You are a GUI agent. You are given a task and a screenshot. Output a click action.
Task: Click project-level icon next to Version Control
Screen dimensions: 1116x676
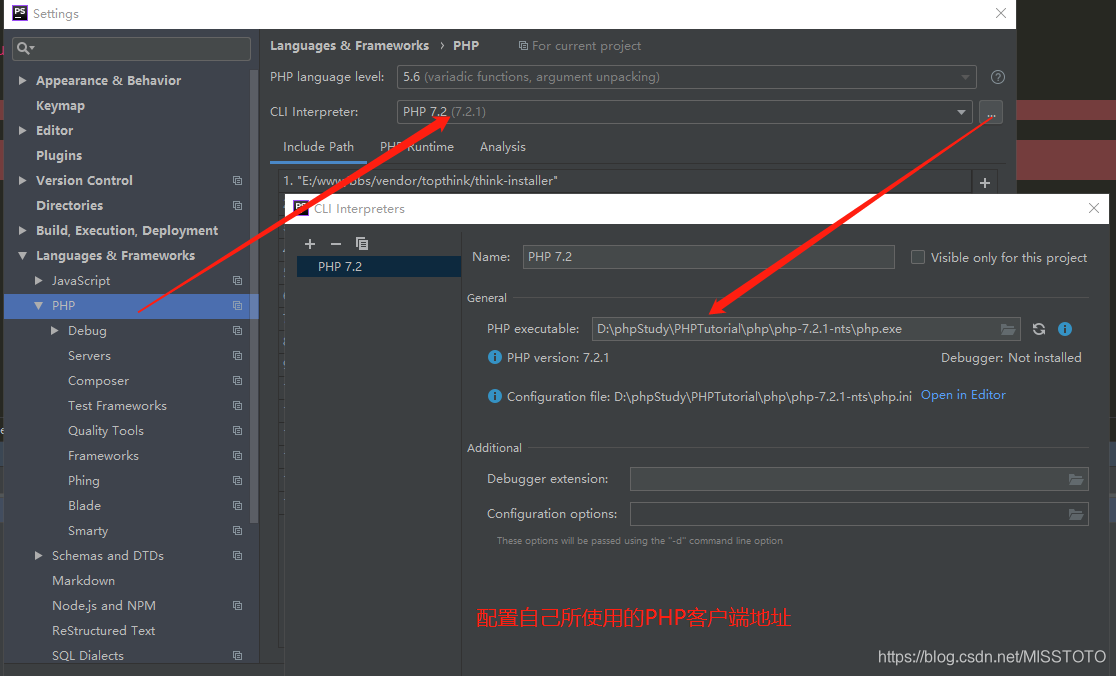238,181
